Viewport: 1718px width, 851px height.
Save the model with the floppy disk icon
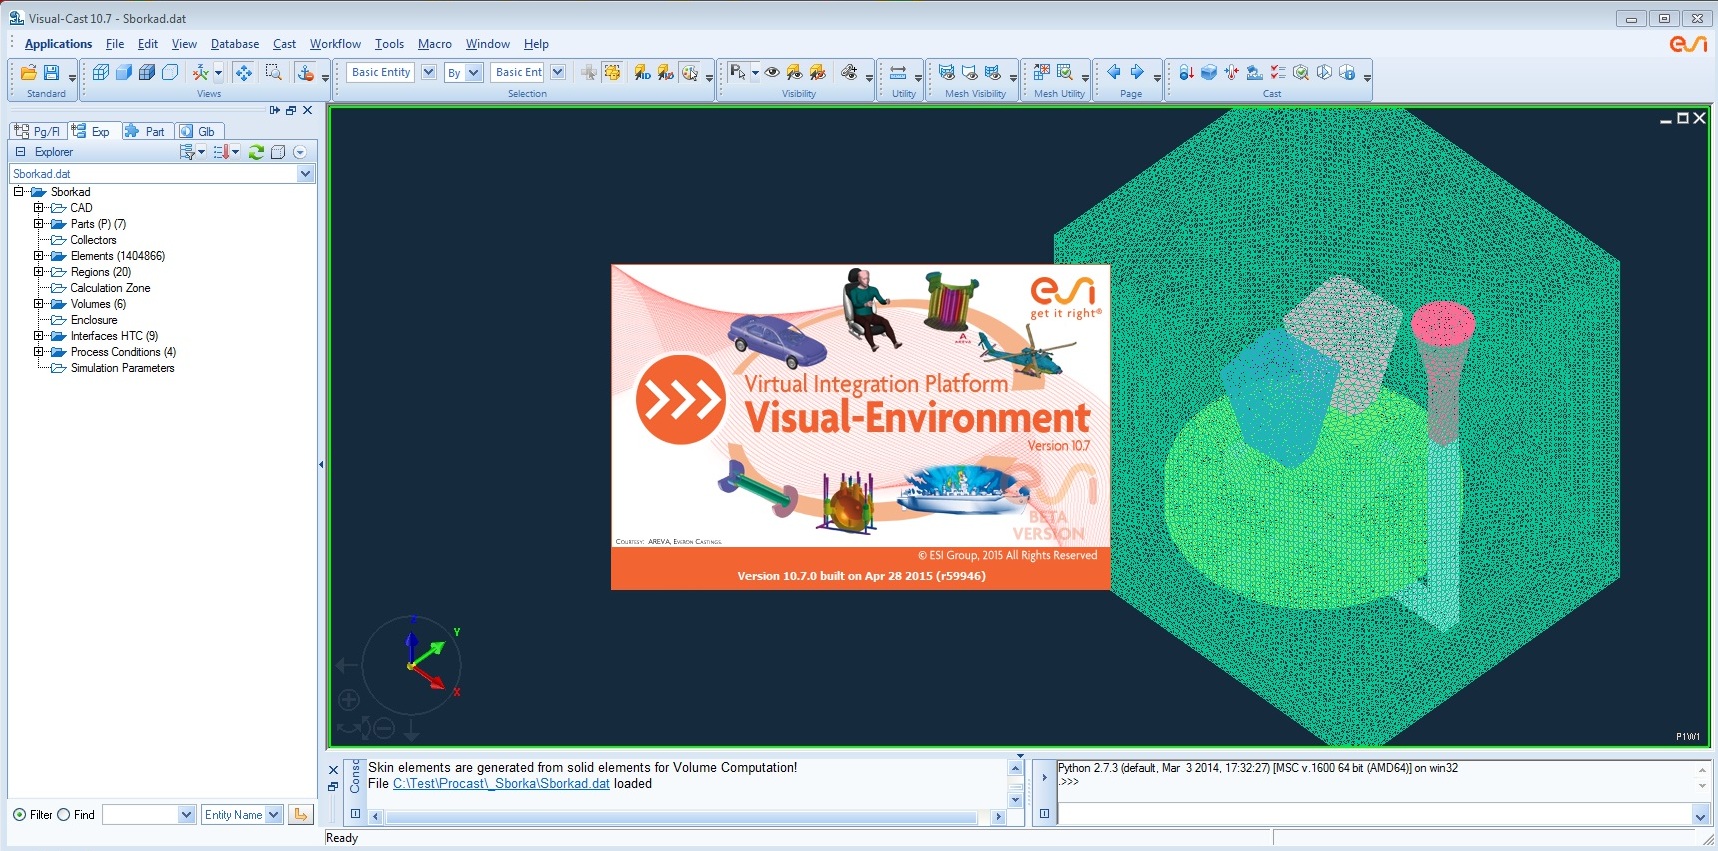[51, 72]
